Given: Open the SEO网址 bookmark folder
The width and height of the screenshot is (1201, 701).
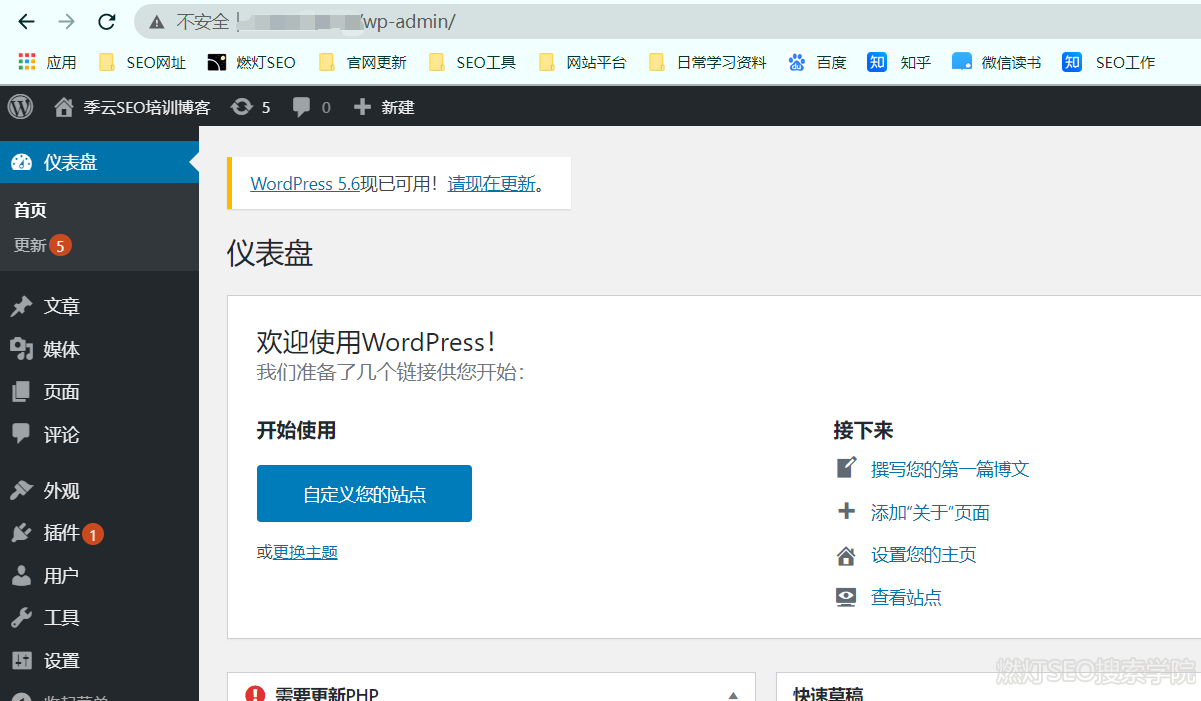Looking at the screenshot, I should [x=143, y=62].
